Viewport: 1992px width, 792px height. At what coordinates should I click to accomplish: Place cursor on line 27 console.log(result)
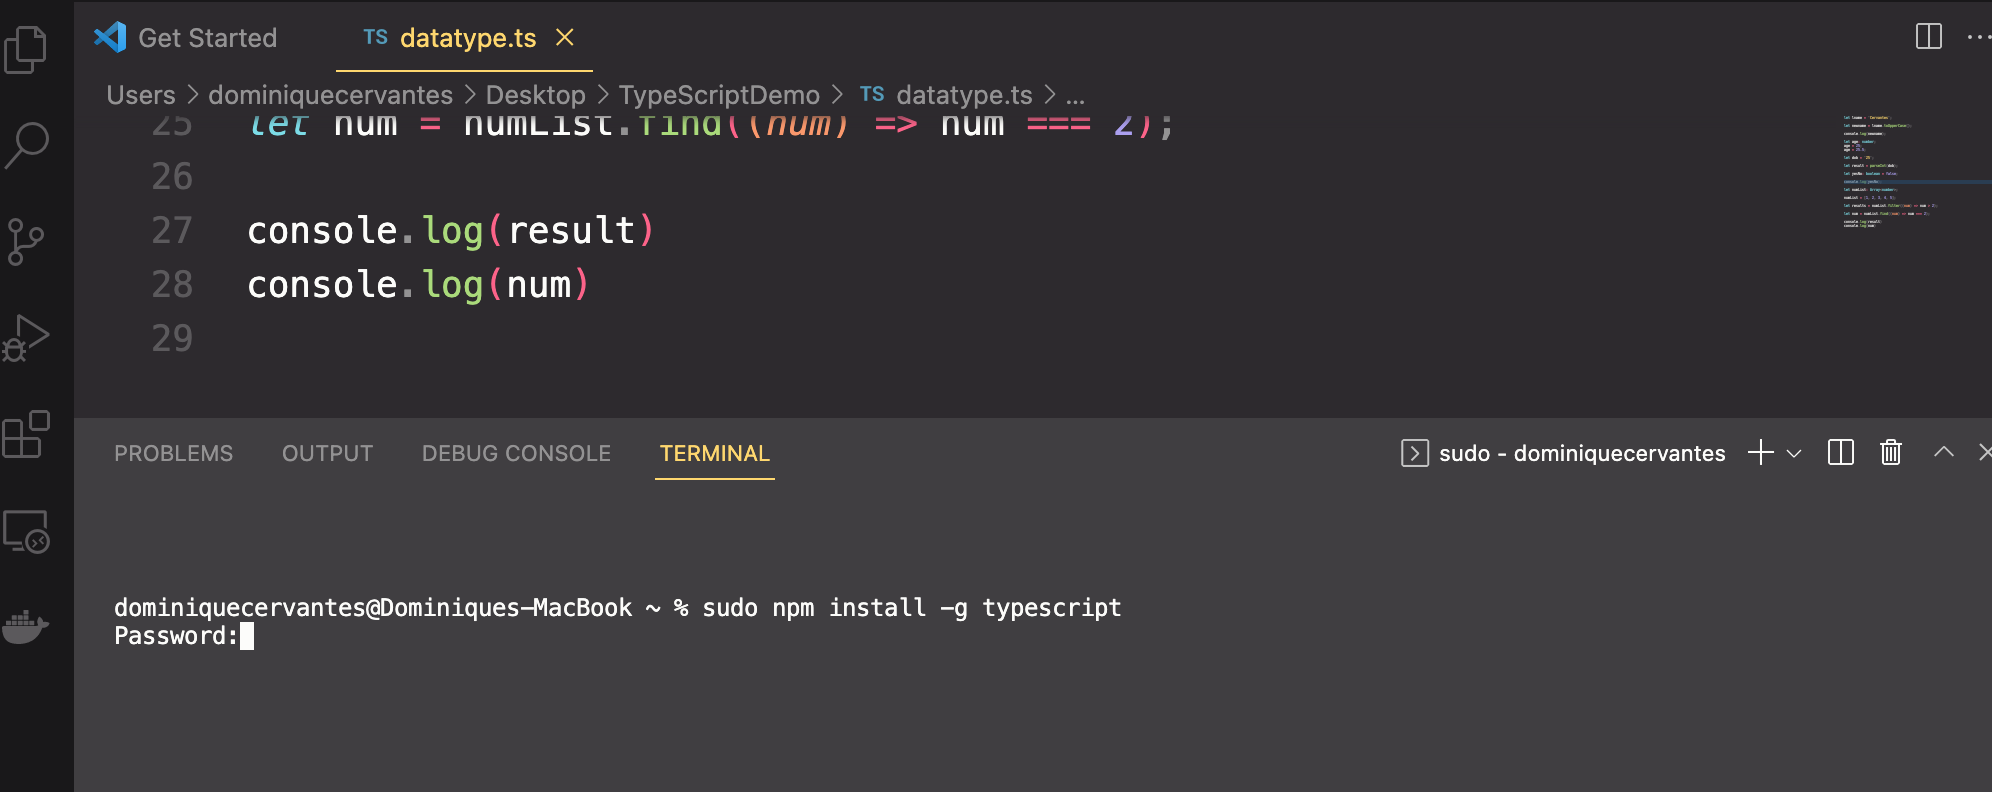[x=450, y=231]
